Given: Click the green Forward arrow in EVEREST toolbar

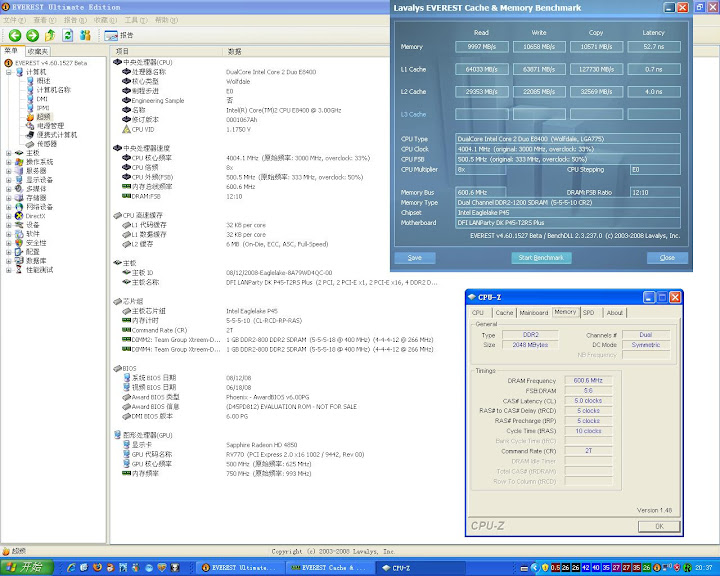Looking at the screenshot, I should 32,35.
